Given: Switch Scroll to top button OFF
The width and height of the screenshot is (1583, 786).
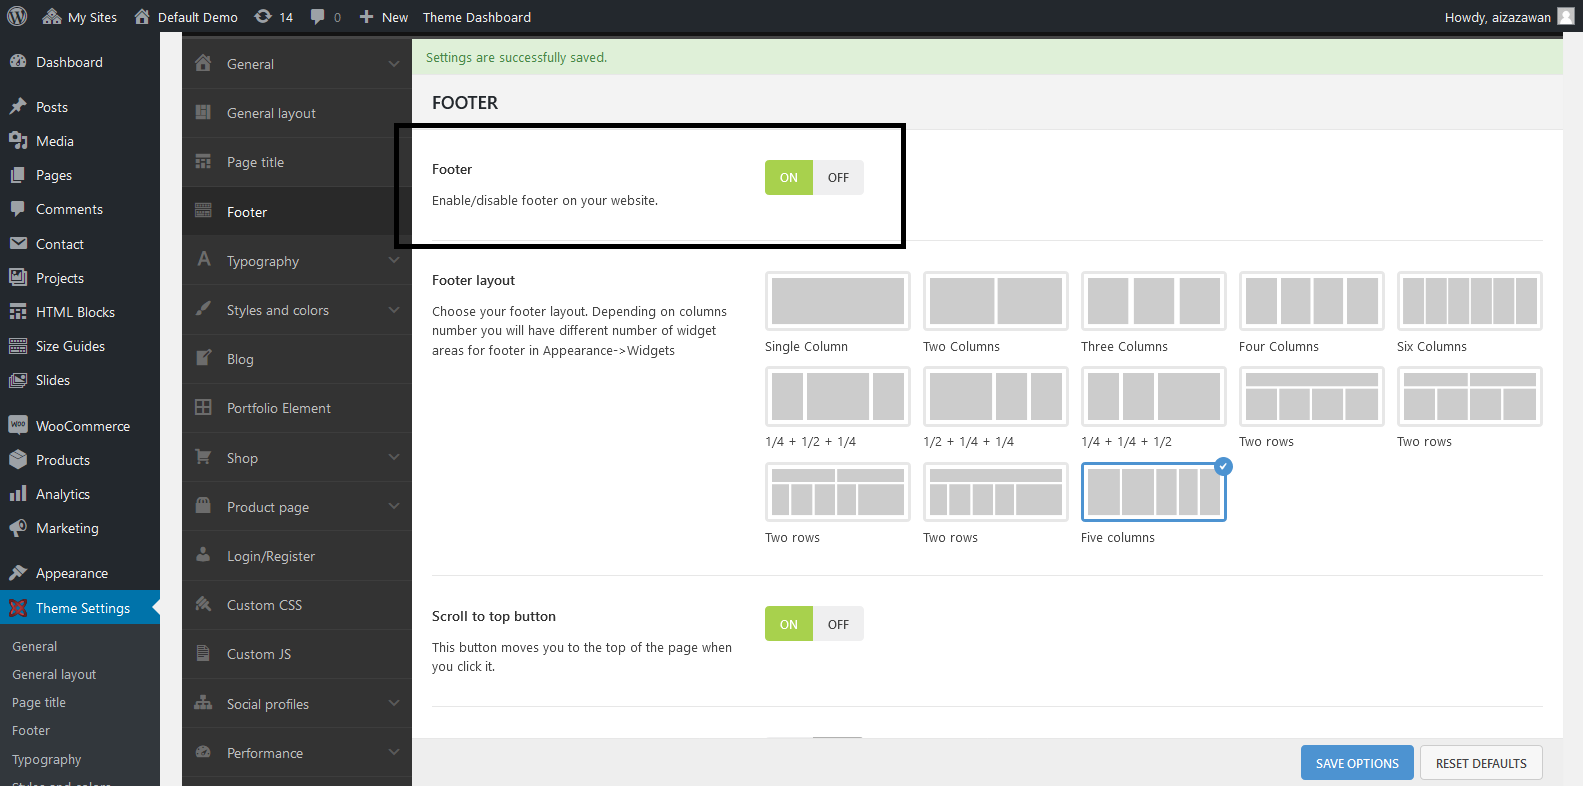Looking at the screenshot, I should (x=838, y=624).
